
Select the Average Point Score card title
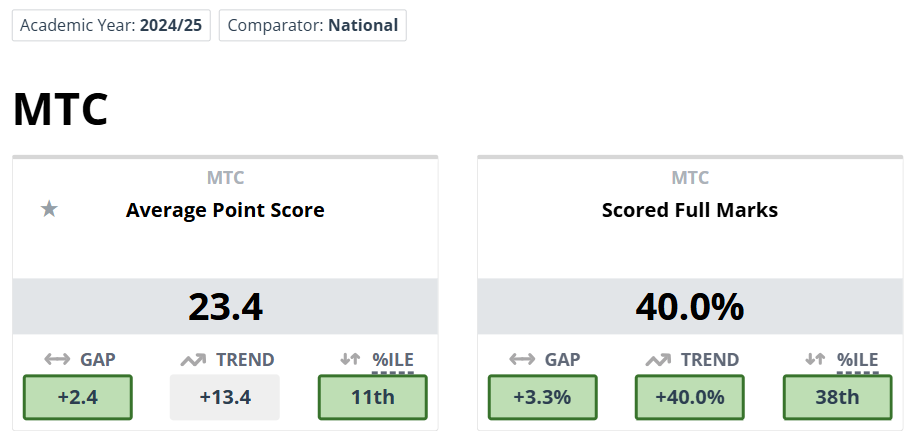[x=225, y=210]
